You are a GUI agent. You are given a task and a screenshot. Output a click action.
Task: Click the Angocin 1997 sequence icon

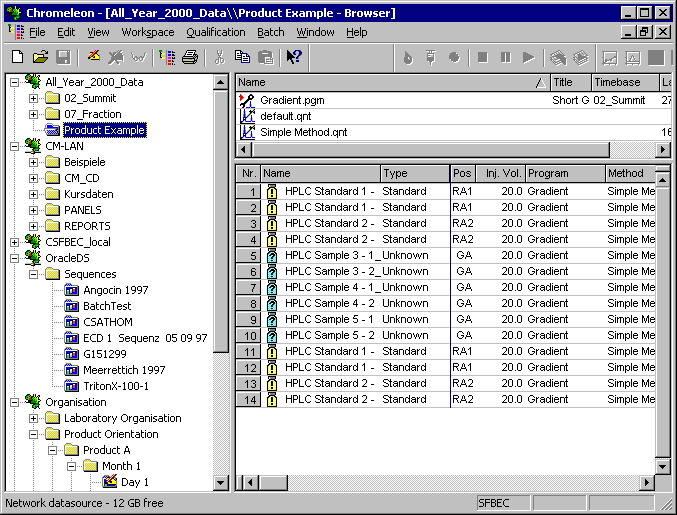click(x=72, y=290)
